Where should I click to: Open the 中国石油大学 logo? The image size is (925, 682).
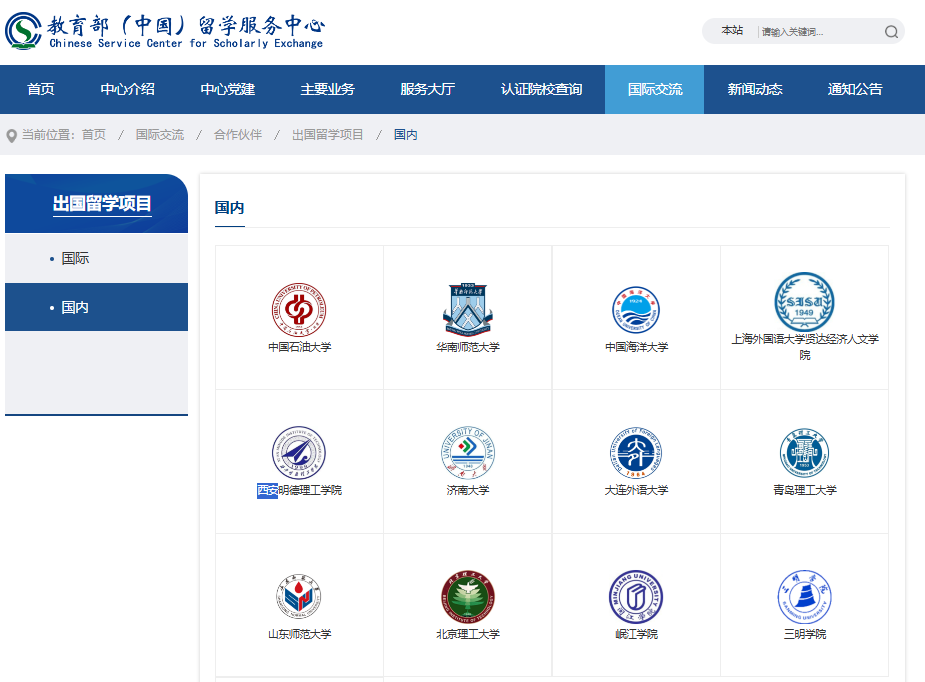[x=299, y=310]
